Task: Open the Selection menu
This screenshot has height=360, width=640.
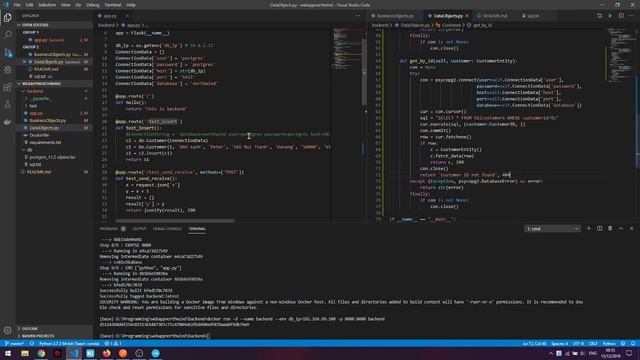Action: (47, 5)
